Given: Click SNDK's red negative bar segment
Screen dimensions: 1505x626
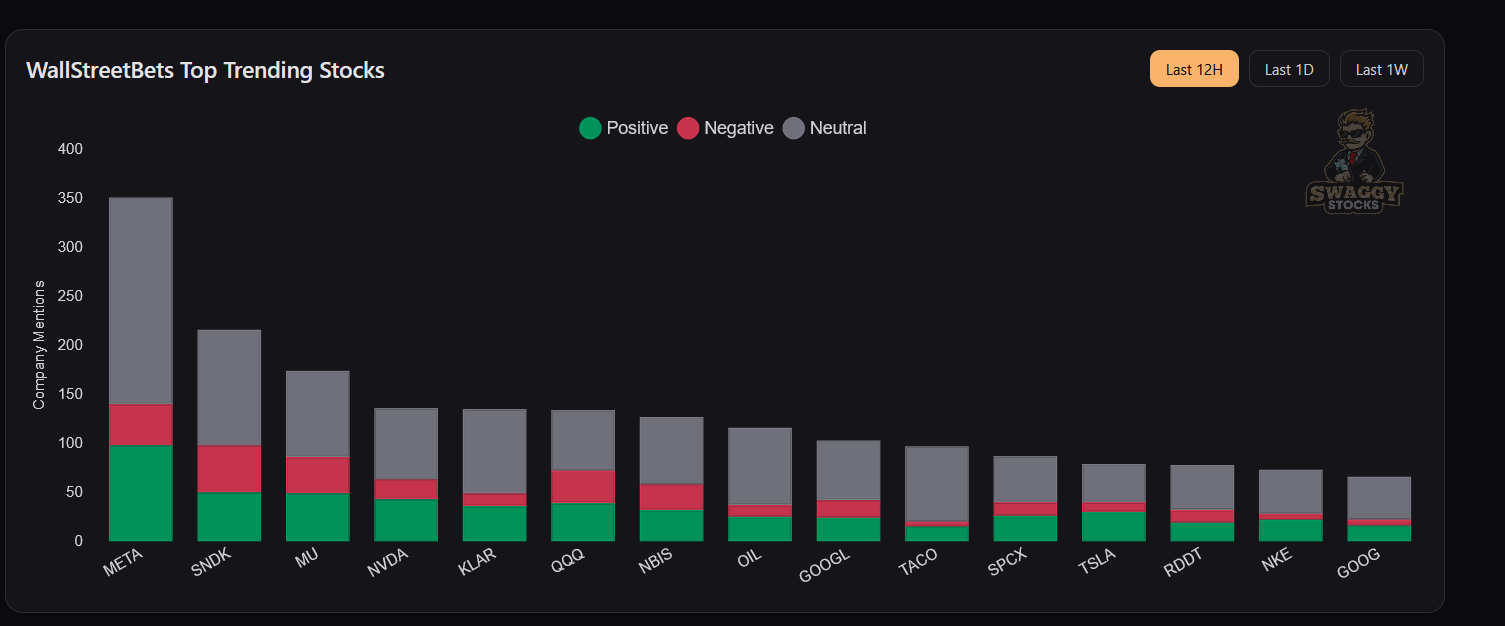Looking at the screenshot, I should (229, 469).
